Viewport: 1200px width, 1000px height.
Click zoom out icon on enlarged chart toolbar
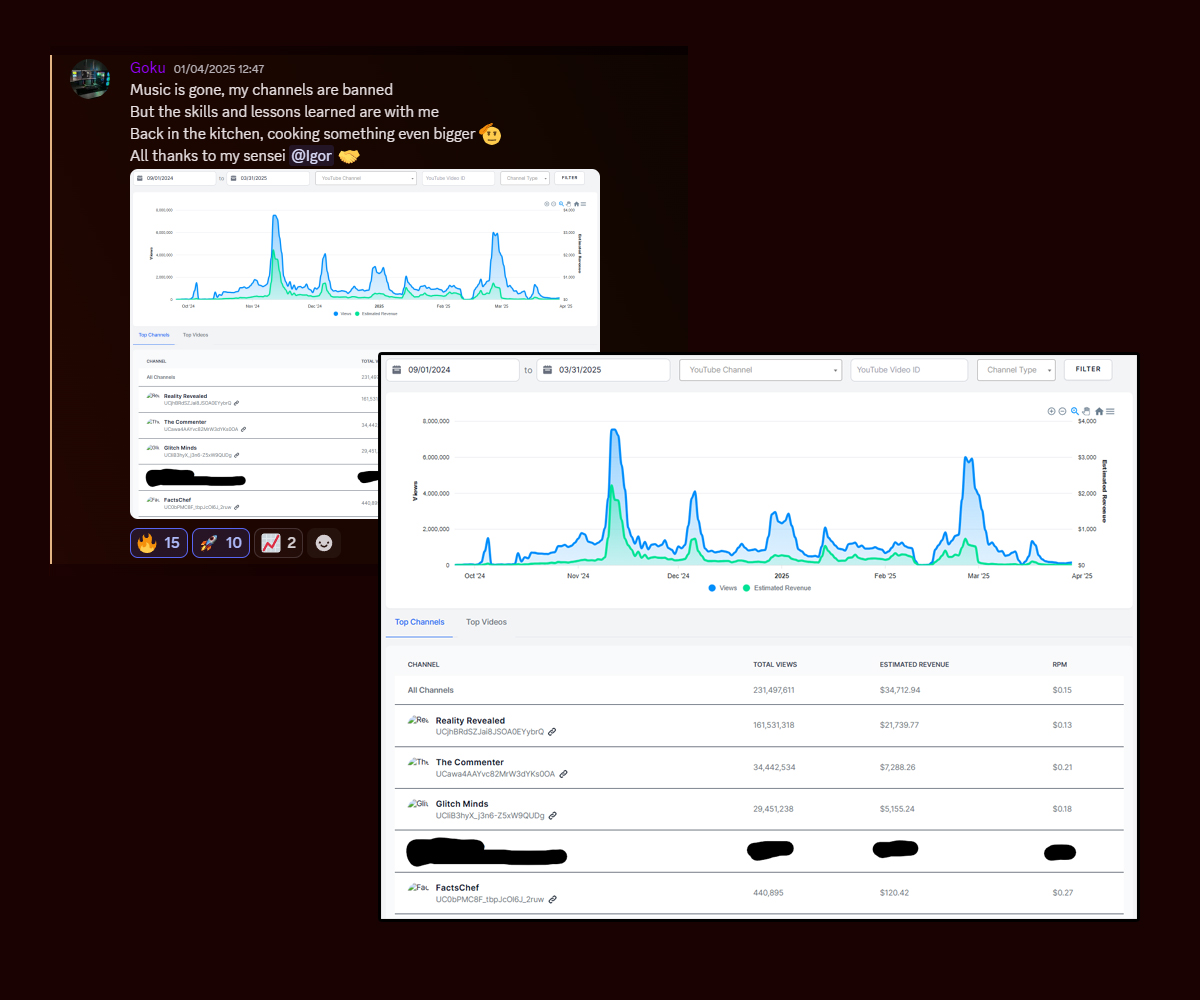coord(1062,411)
